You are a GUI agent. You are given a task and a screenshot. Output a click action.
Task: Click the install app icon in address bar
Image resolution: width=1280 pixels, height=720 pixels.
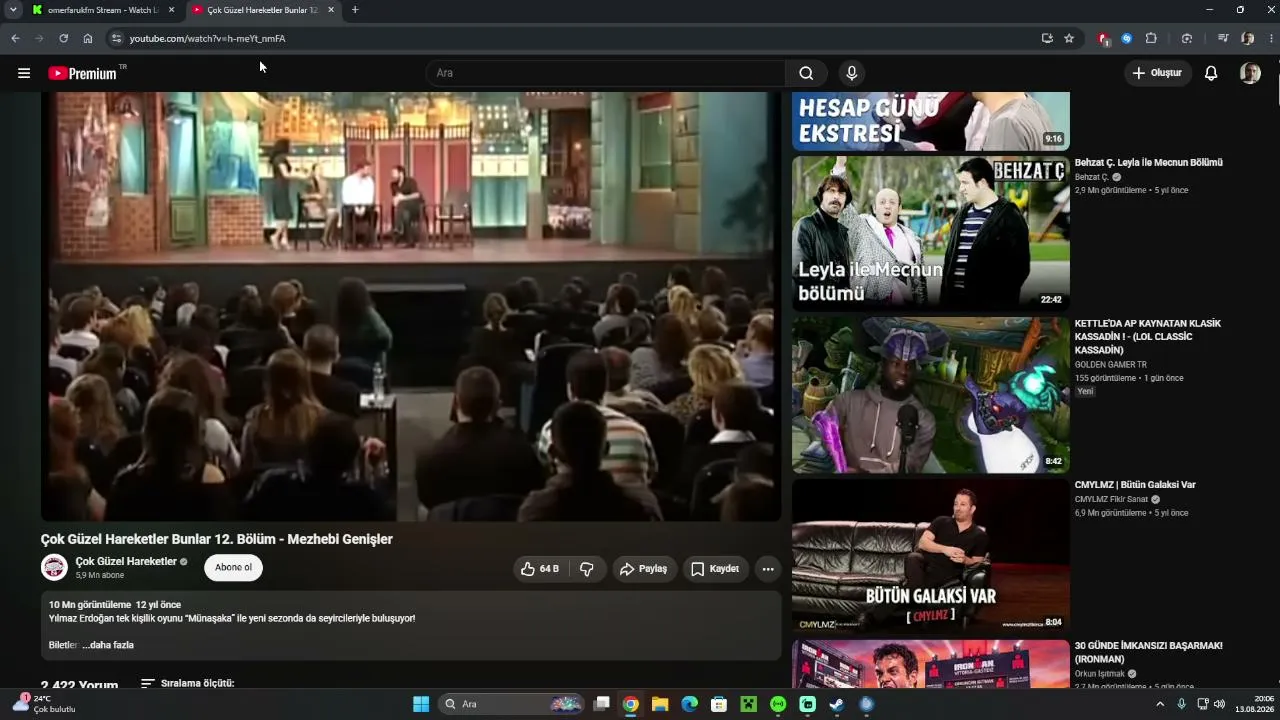click(x=1047, y=38)
